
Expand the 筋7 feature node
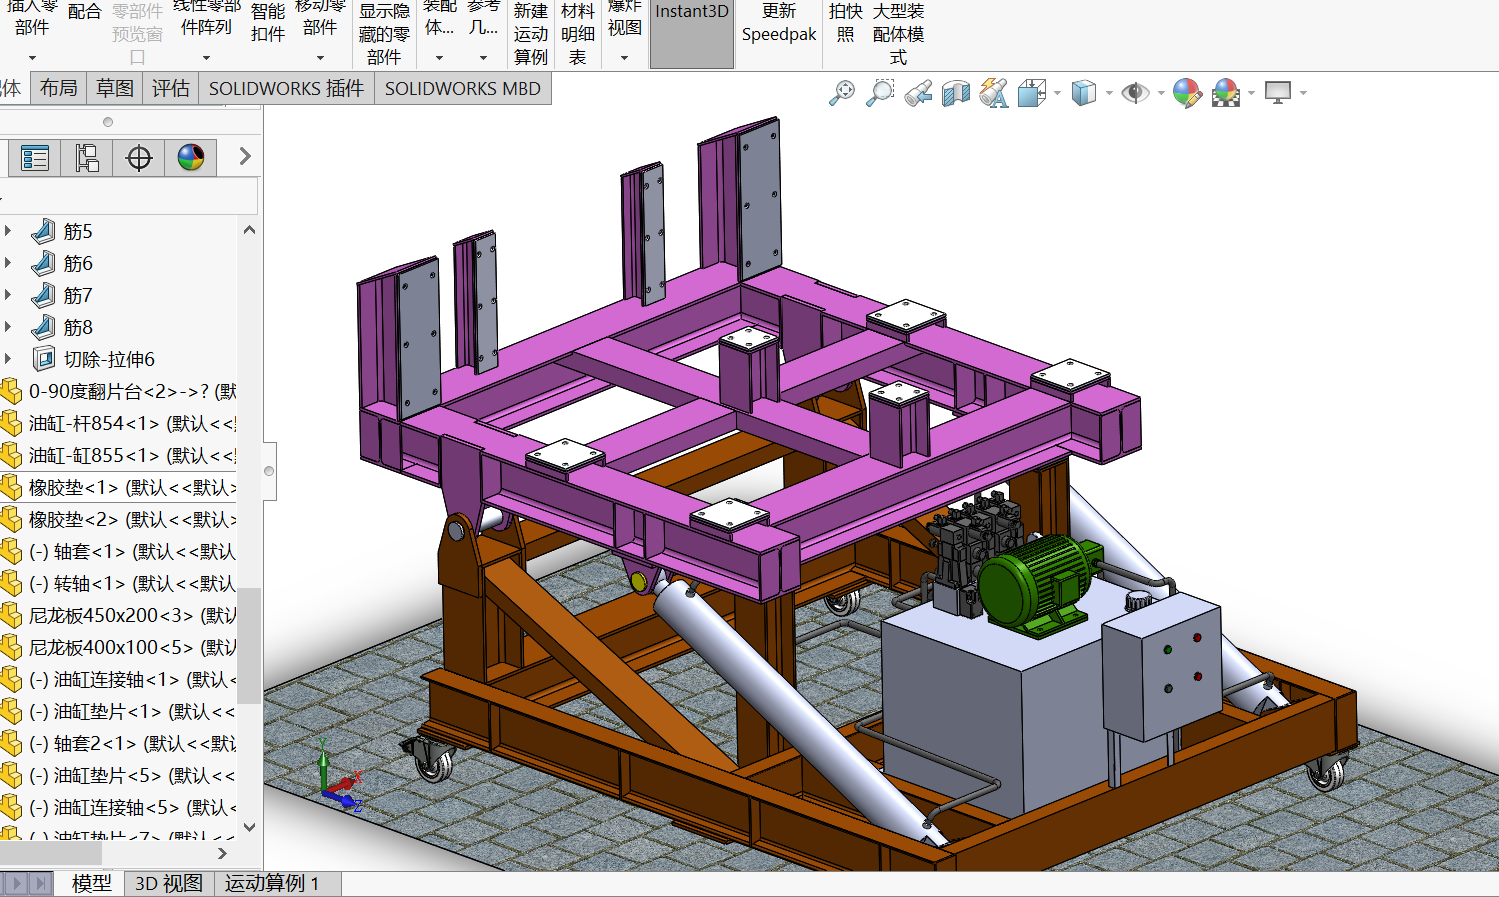(8, 295)
